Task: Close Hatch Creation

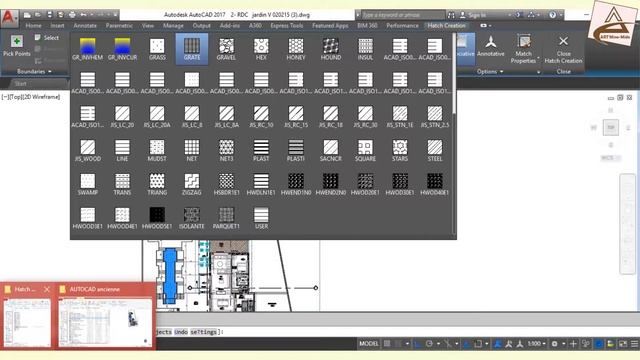Action: coord(563,49)
